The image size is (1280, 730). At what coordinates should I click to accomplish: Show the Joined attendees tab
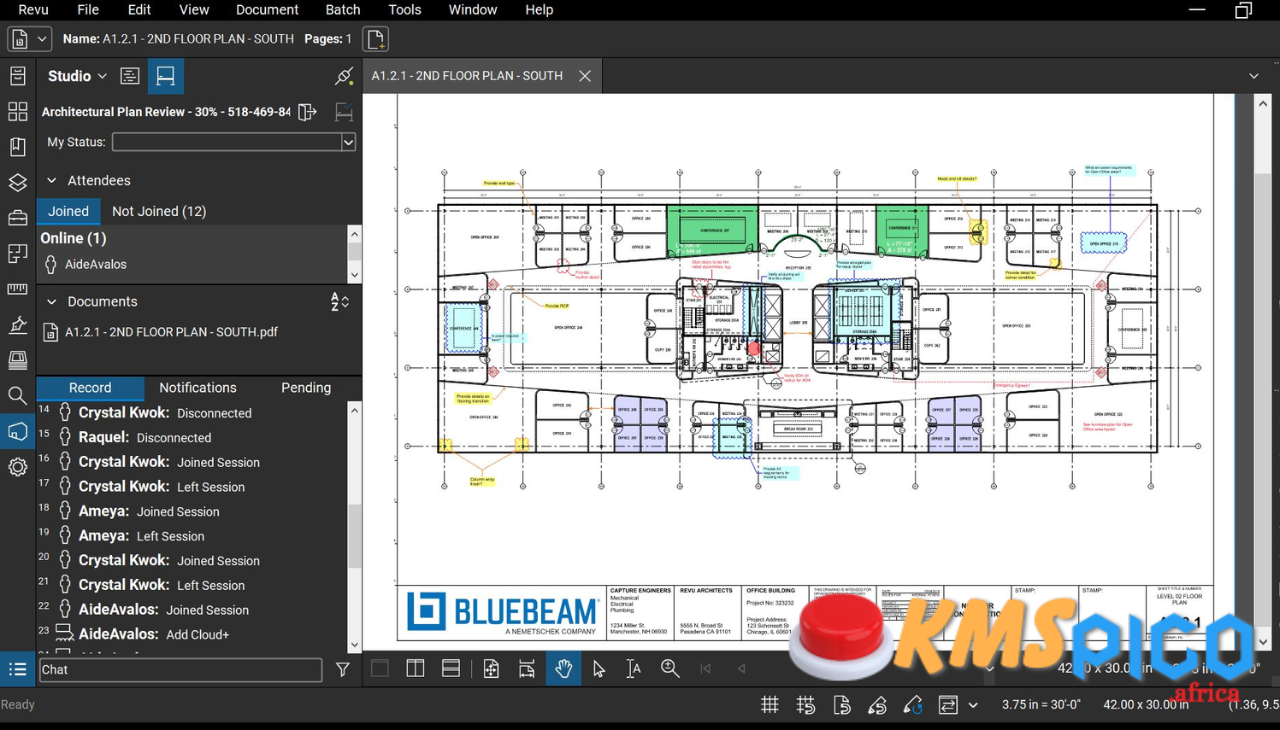pyautogui.click(x=68, y=211)
